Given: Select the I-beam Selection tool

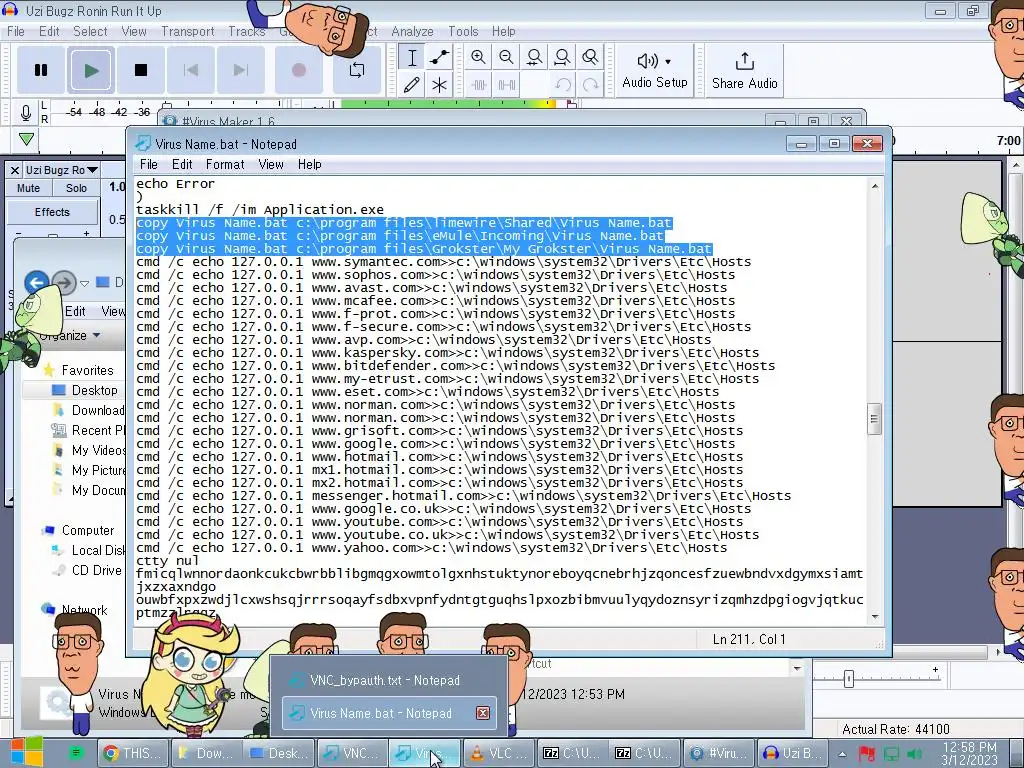Looking at the screenshot, I should [411, 57].
